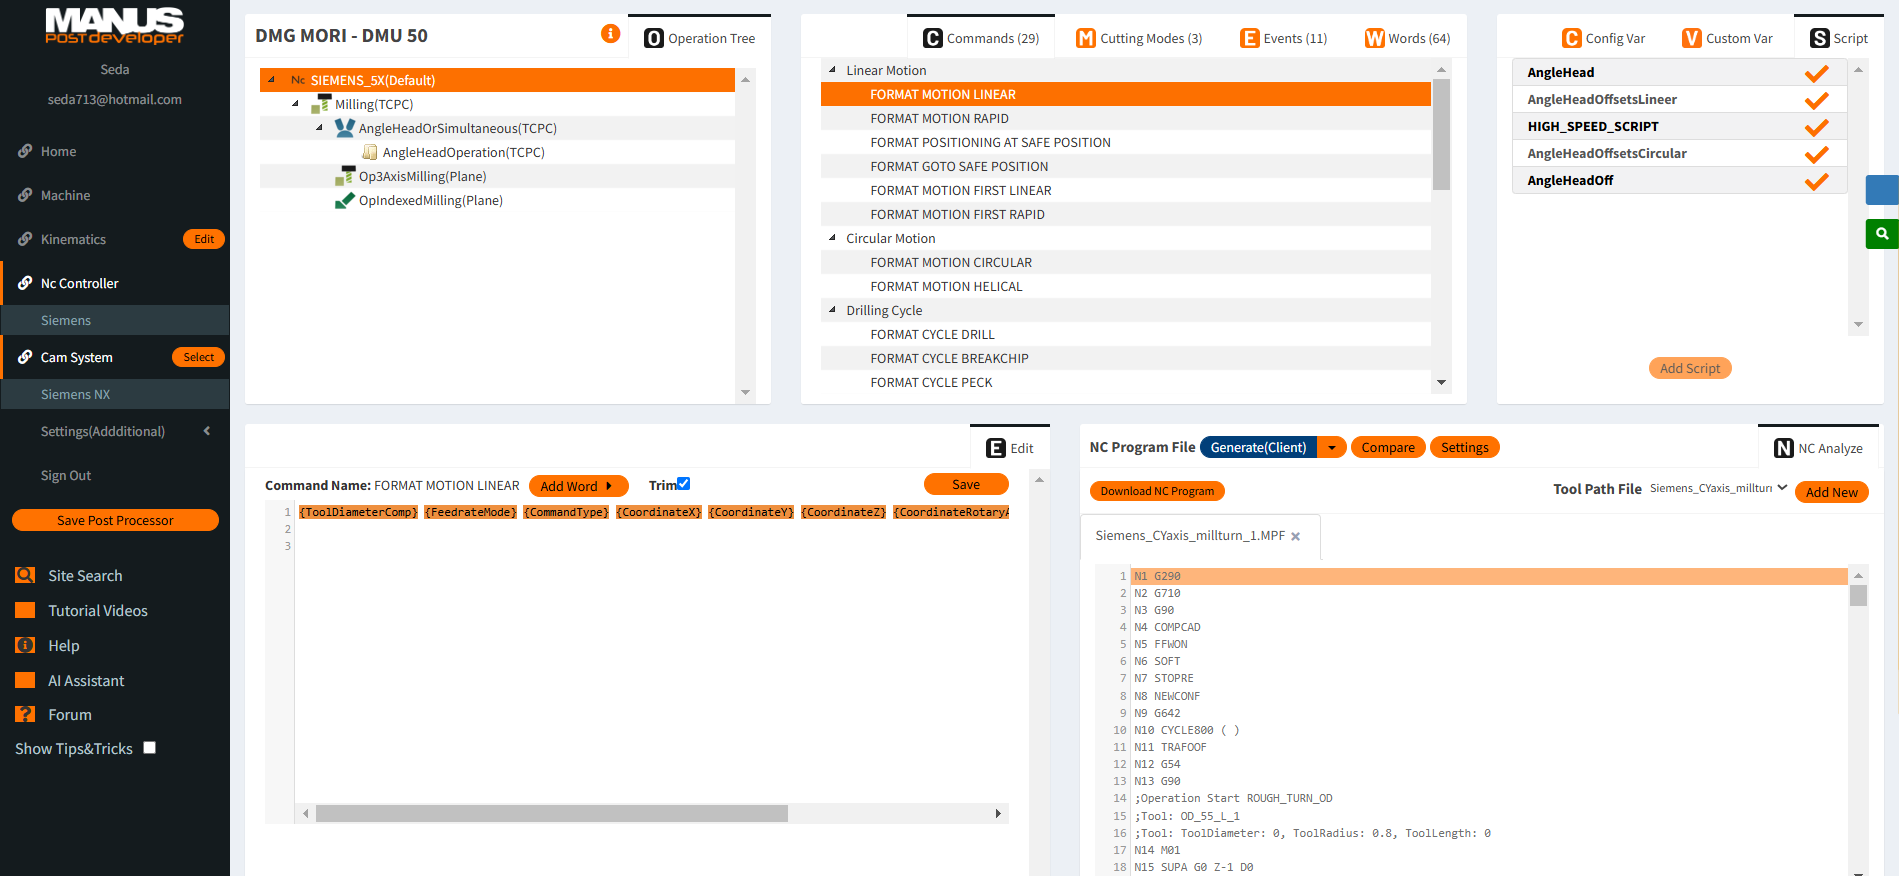Switch to the Config Var tab

1603,38
